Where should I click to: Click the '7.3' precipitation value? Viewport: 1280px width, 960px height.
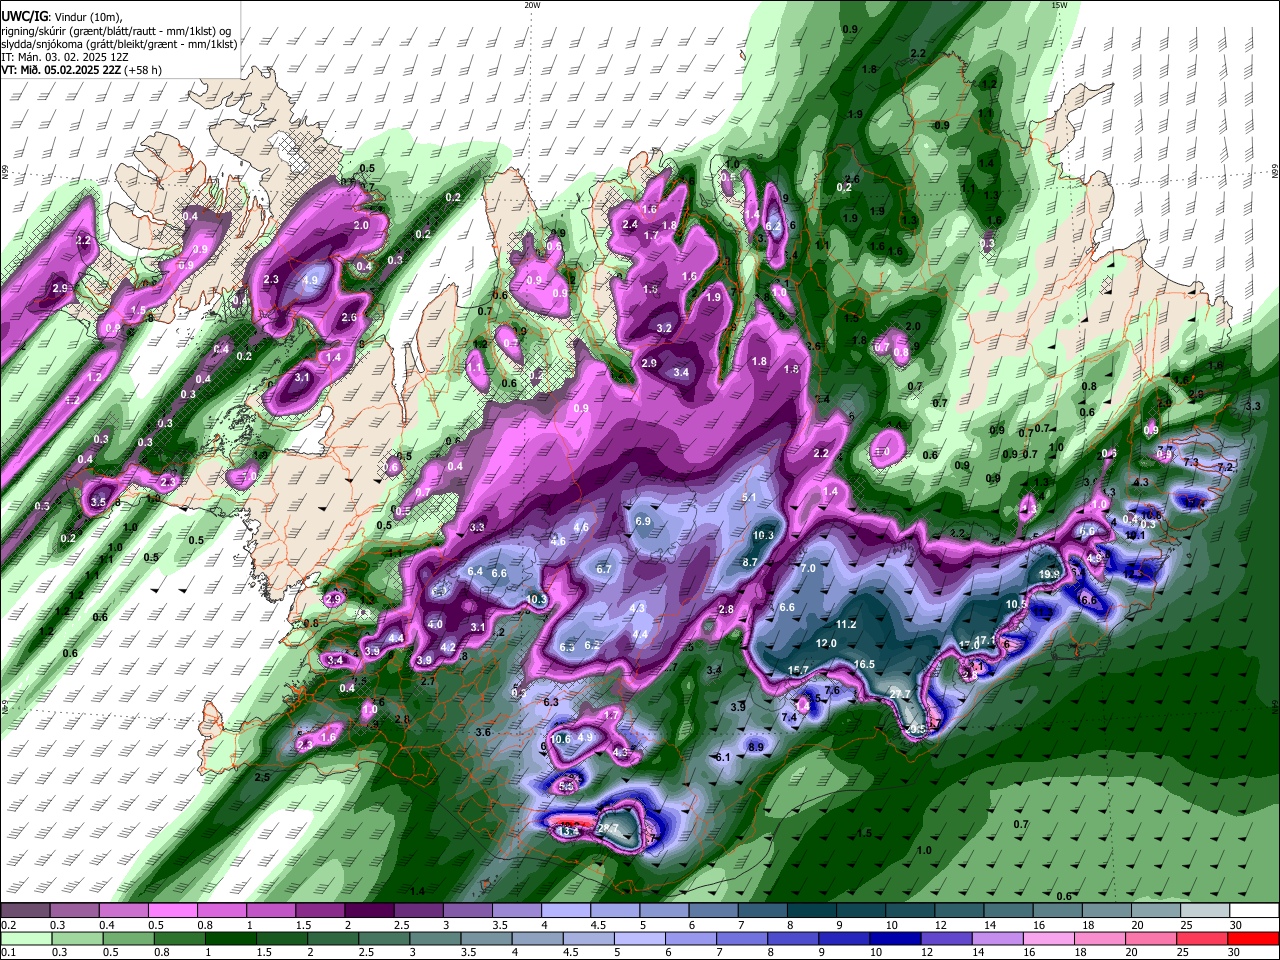pyautogui.click(x=1191, y=462)
